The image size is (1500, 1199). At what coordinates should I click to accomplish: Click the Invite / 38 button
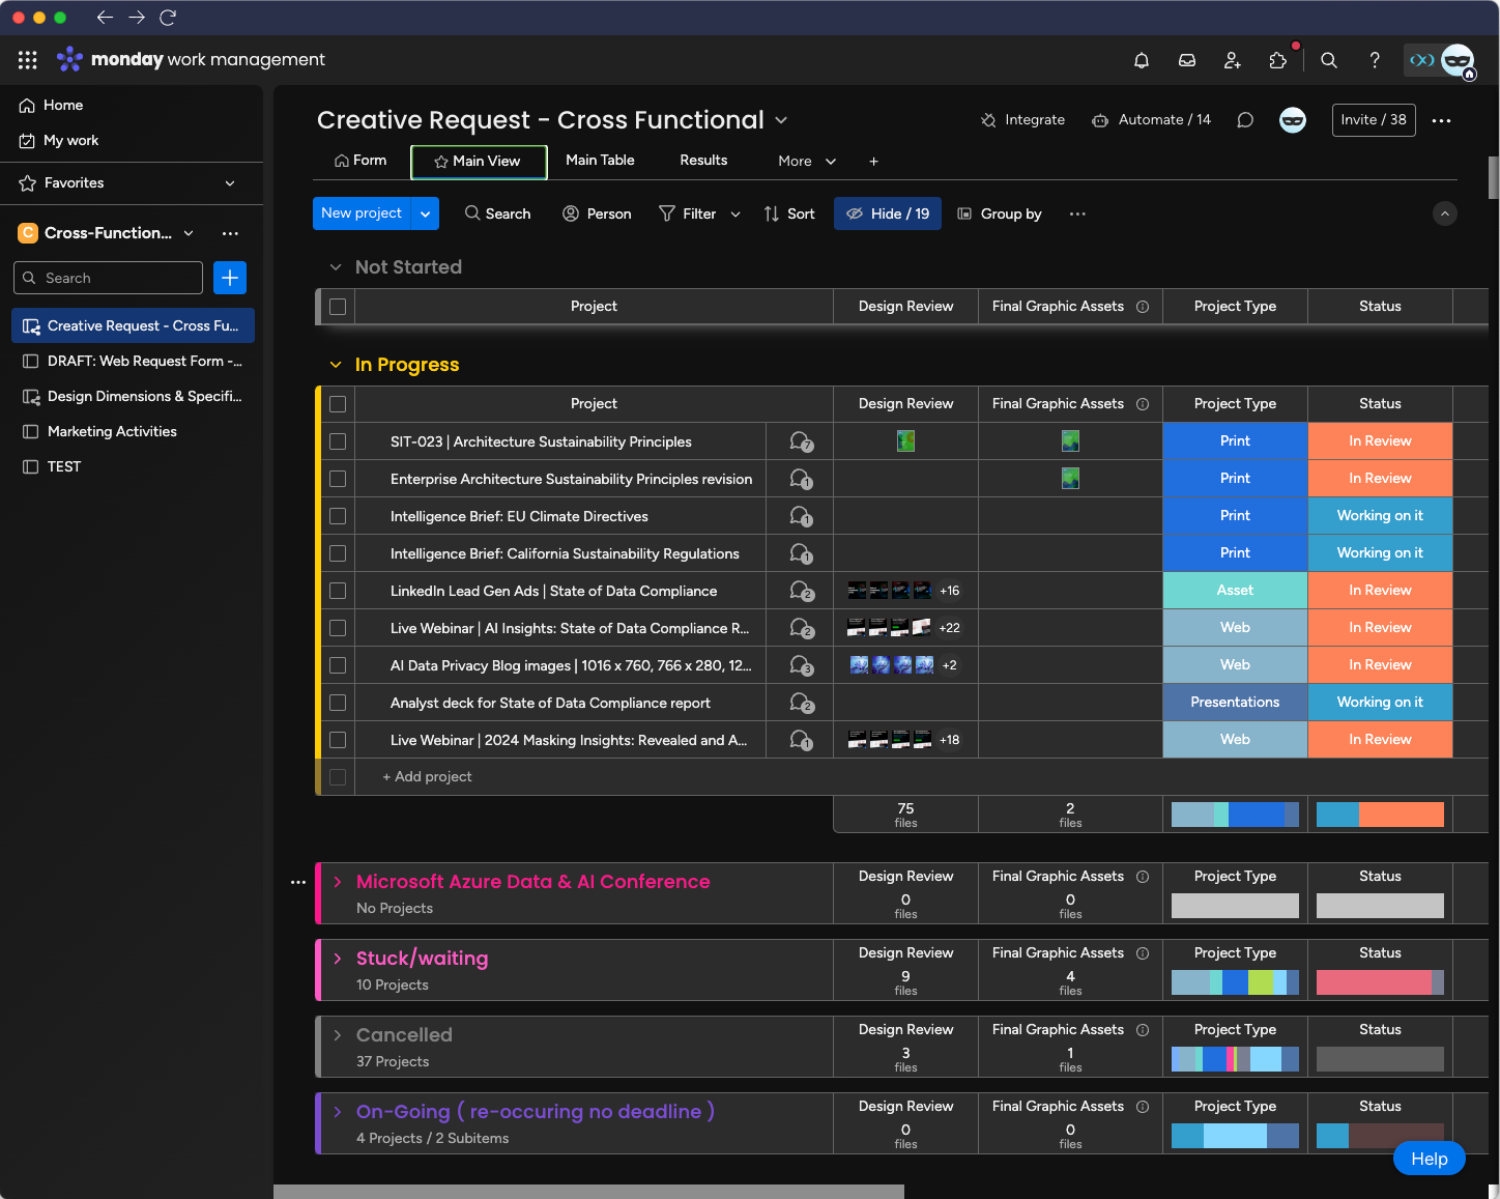click(1373, 120)
